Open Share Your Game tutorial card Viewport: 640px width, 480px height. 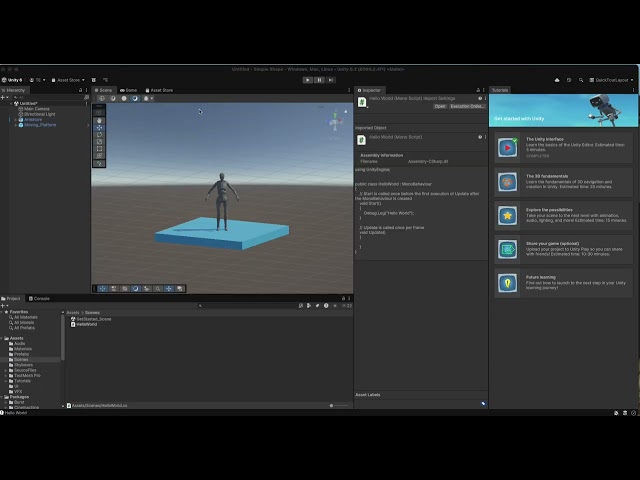pyautogui.click(x=564, y=249)
